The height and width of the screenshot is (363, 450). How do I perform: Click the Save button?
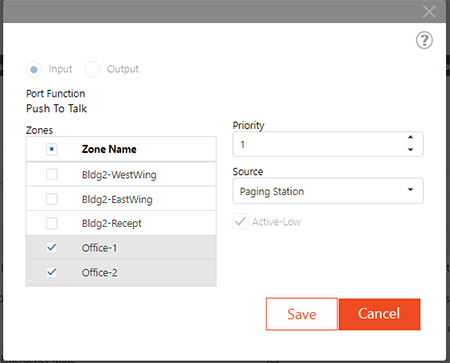pyautogui.click(x=302, y=314)
